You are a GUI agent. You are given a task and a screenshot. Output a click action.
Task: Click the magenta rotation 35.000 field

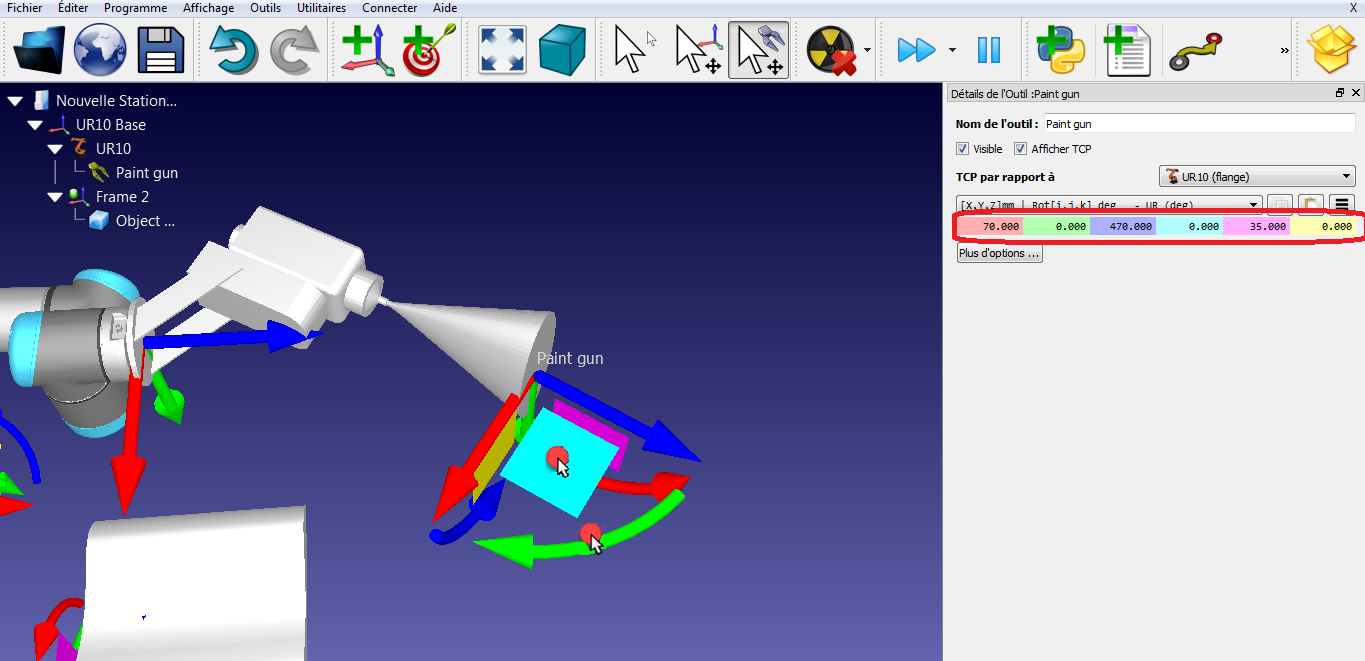point(1256,227)
